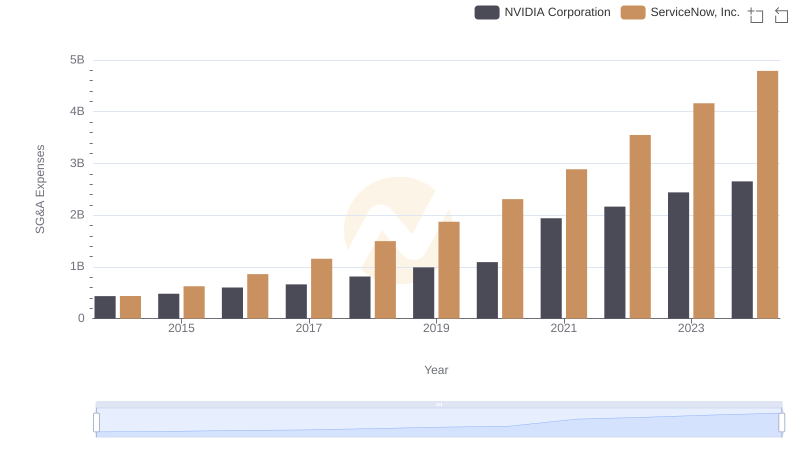This screenshot has height=461, width=800.
Task: Select the ServiceNow bar for 2024
Action: coord(767,195)
